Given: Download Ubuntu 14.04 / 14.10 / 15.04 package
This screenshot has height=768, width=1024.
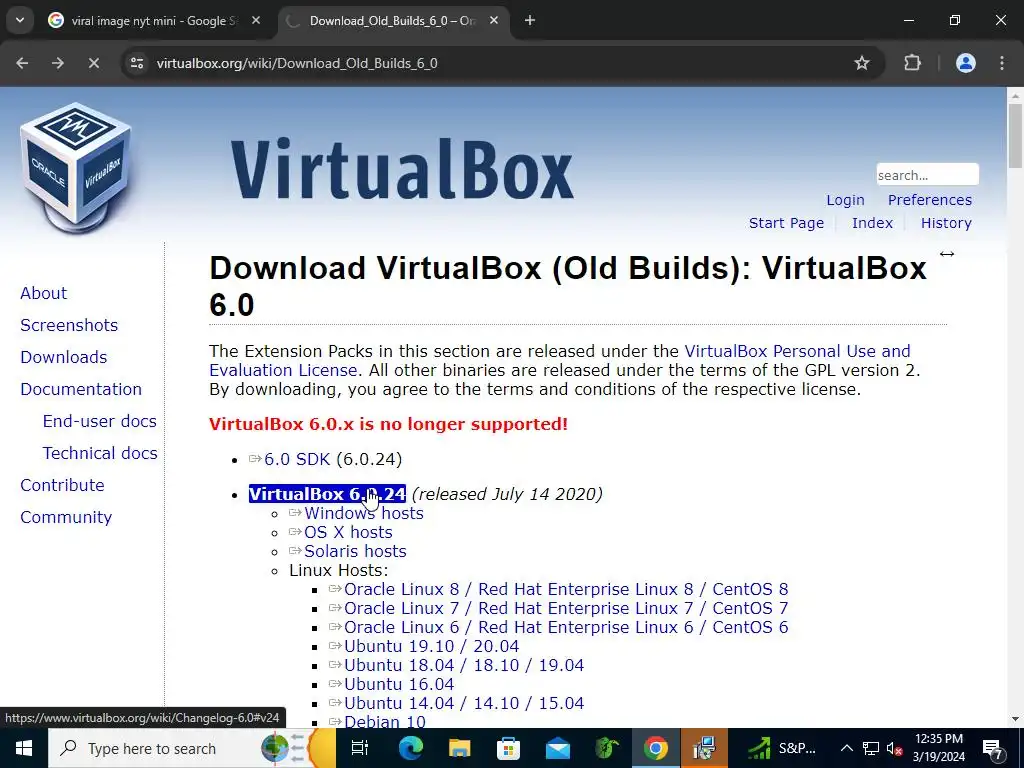Looking at the screenshot, I should point(464,703).
